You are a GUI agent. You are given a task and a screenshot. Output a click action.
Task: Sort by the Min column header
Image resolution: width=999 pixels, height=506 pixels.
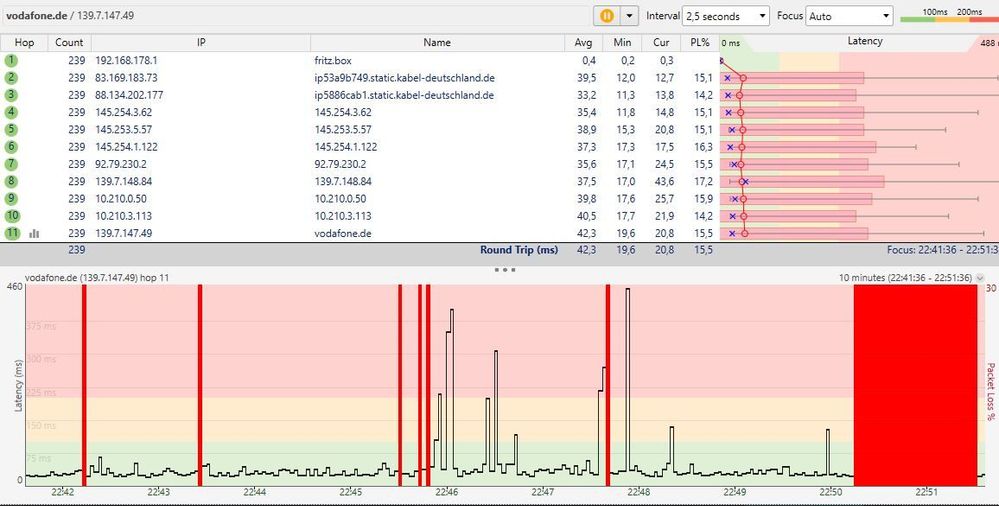point(622,43)
